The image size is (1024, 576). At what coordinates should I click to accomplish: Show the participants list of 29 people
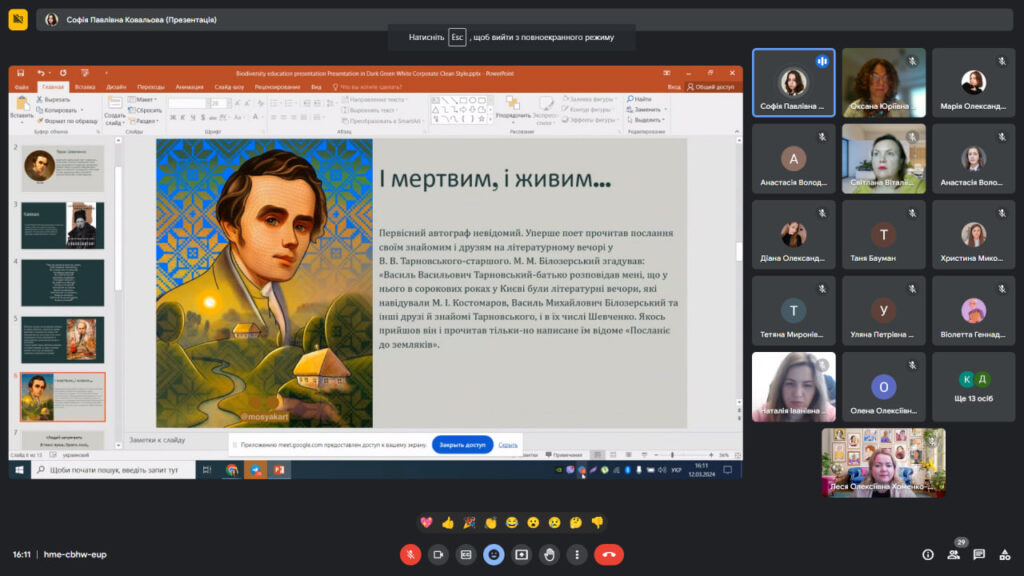coord(954,554)
